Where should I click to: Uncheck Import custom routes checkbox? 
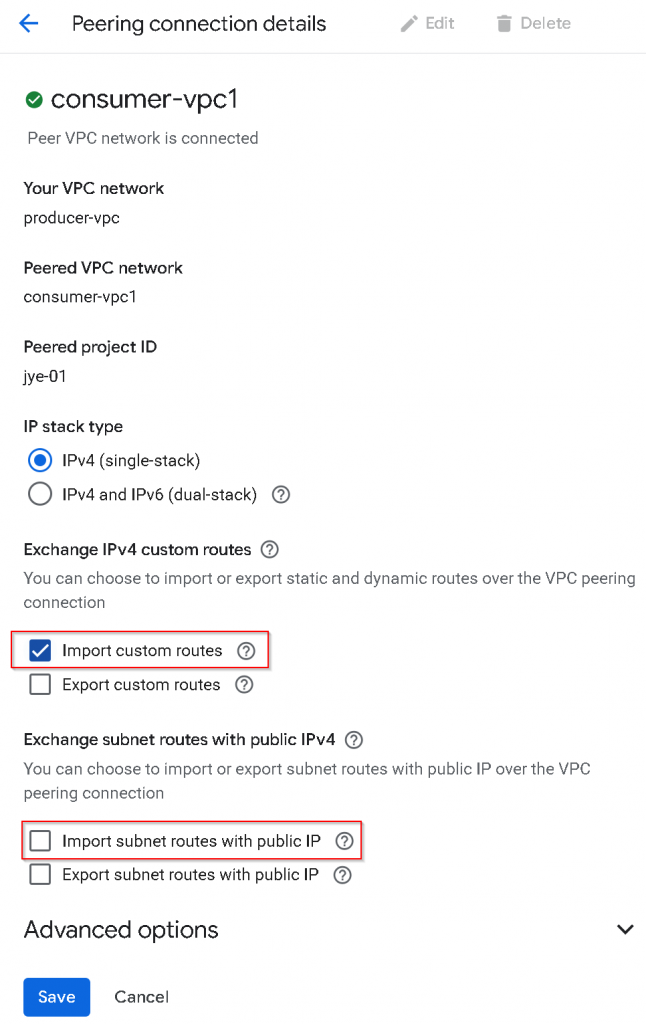click(40, 651)
